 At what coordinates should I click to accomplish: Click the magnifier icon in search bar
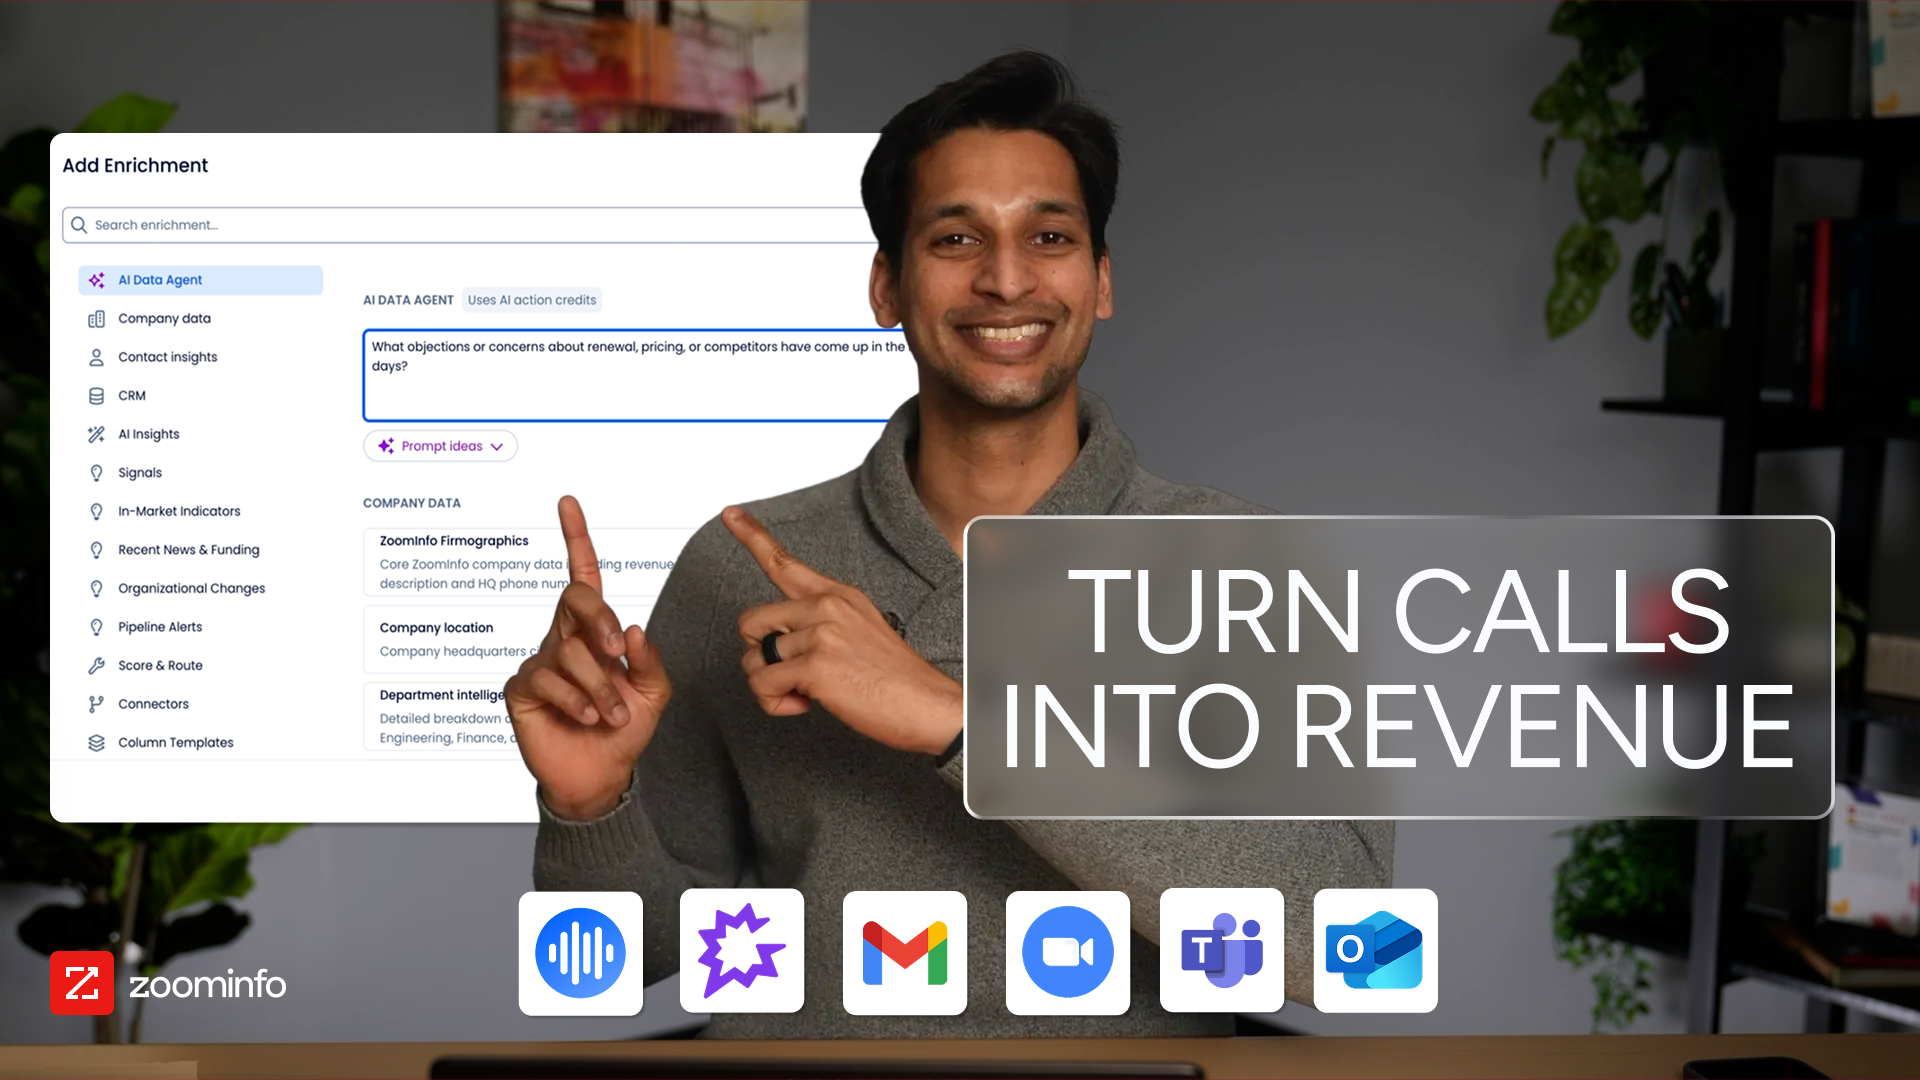click(79, 225)
